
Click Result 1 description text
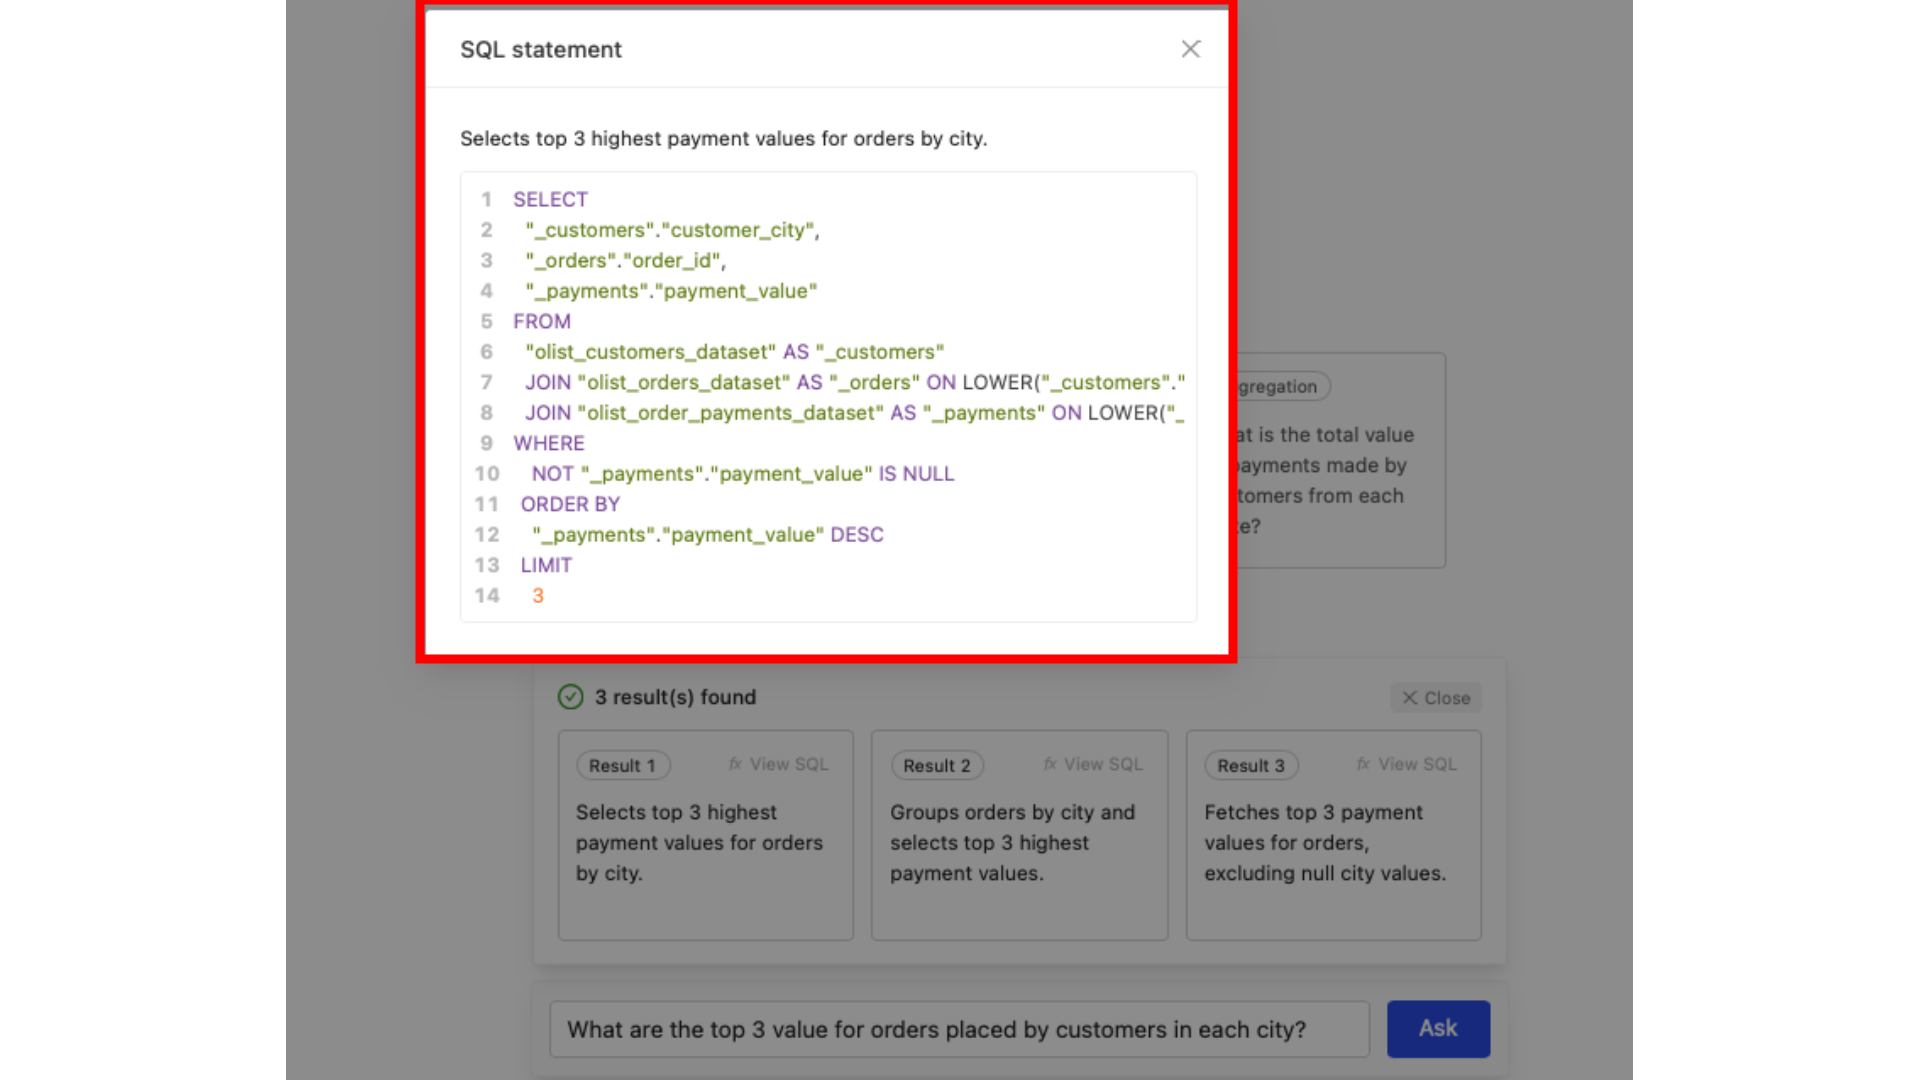(x=699, y=842)
